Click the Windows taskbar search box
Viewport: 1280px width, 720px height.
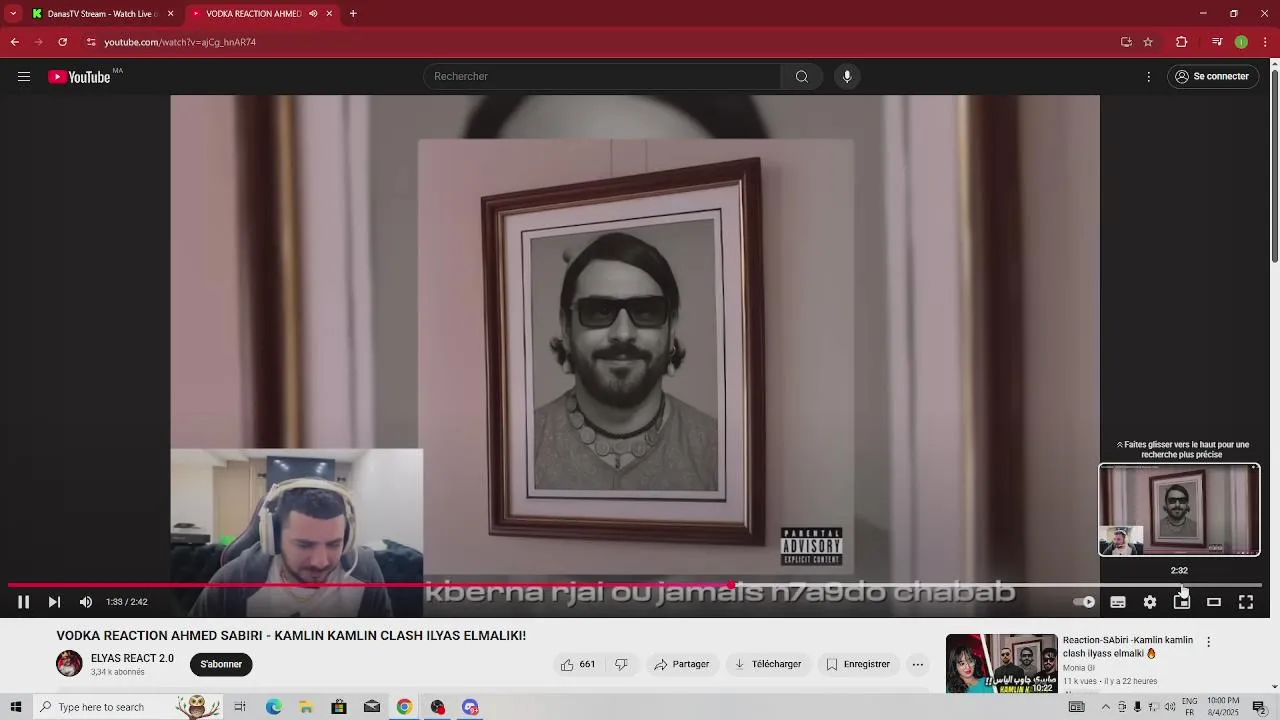128,707
